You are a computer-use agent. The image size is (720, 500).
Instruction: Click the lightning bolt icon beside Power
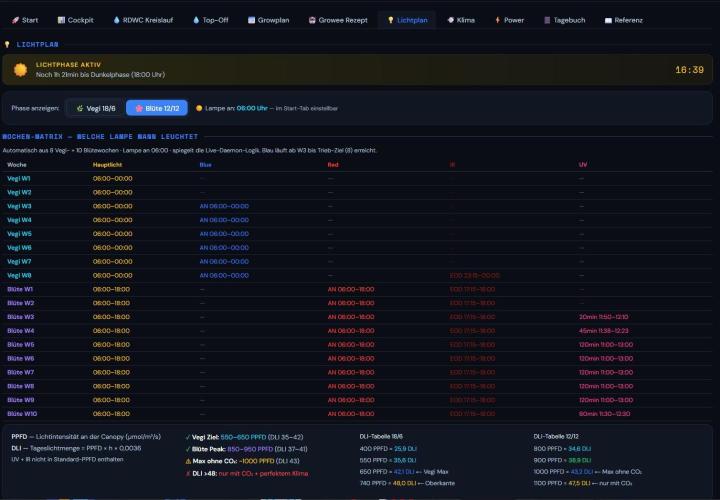tap(497, 20)
